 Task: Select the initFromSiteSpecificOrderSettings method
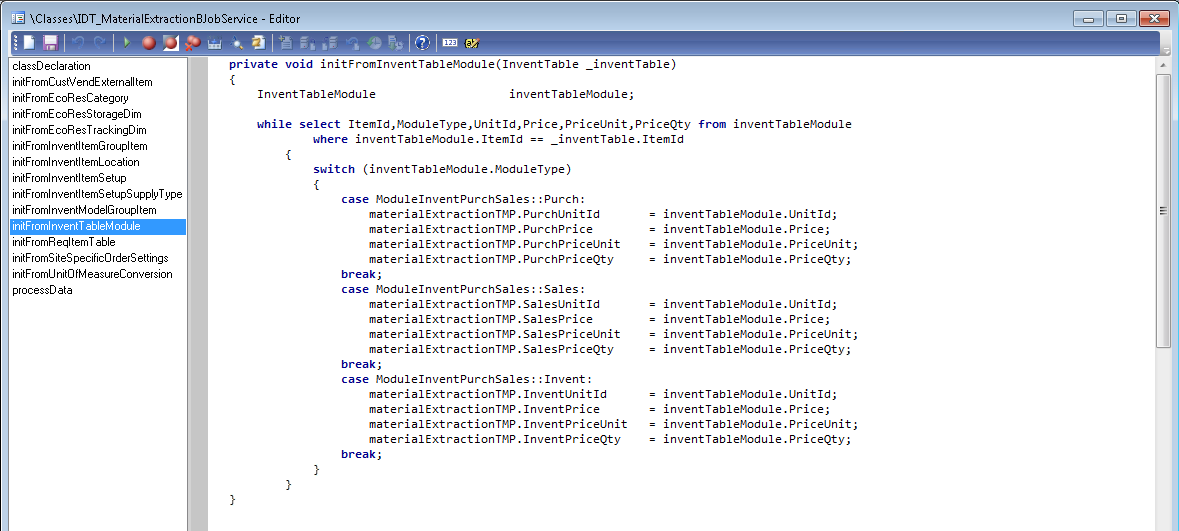[90, 258]
